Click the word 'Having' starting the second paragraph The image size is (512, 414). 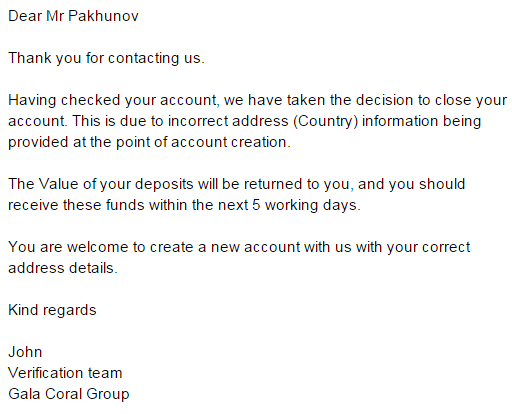32,100
